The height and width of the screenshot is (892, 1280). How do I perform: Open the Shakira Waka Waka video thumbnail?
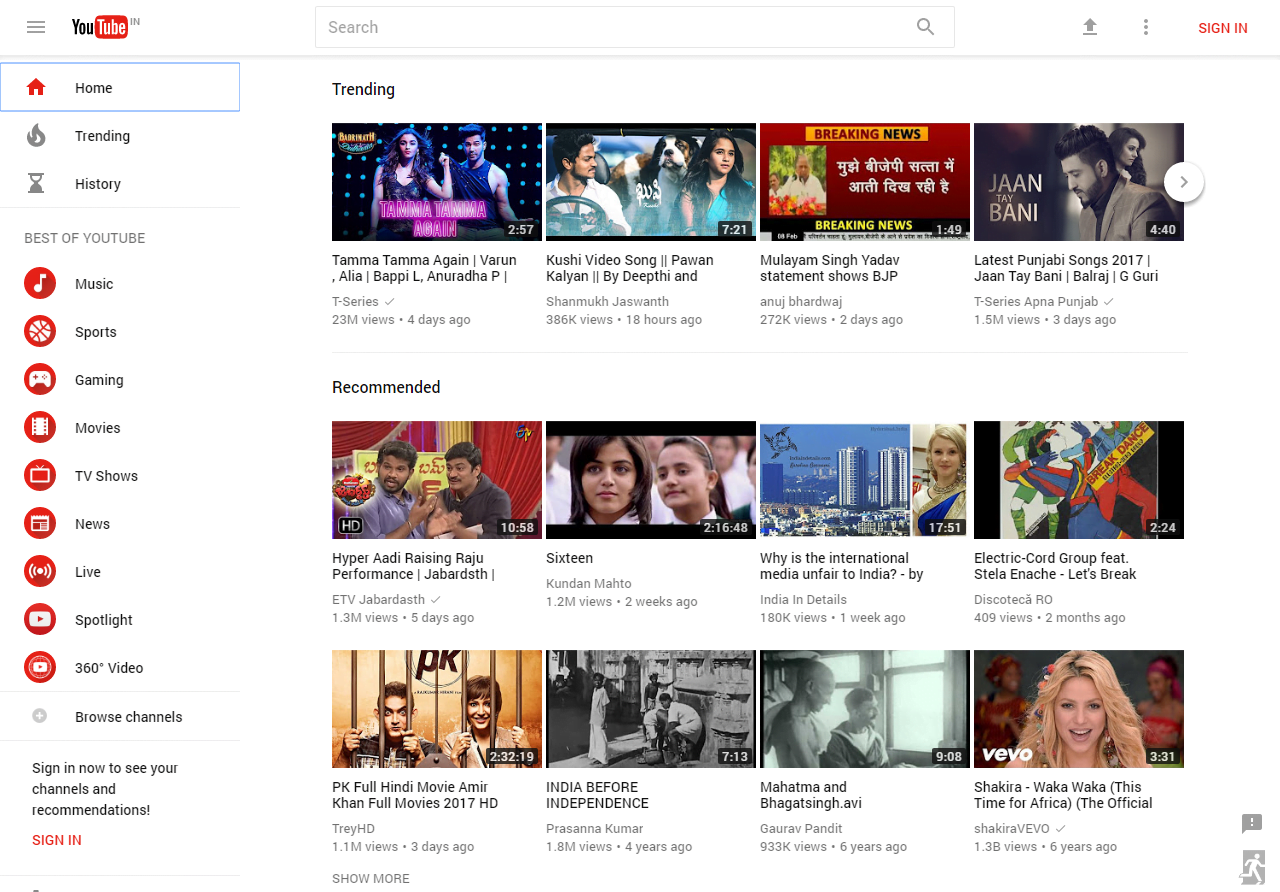click(1079, 708)
